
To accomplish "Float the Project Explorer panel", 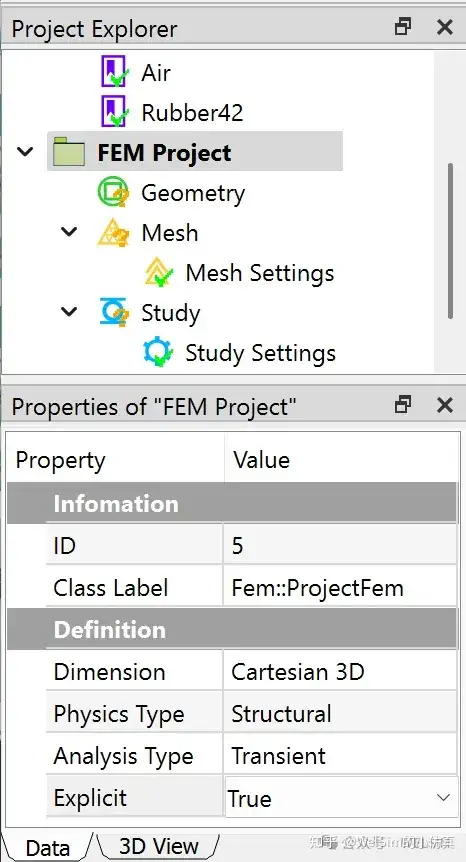I will (403, 27).
